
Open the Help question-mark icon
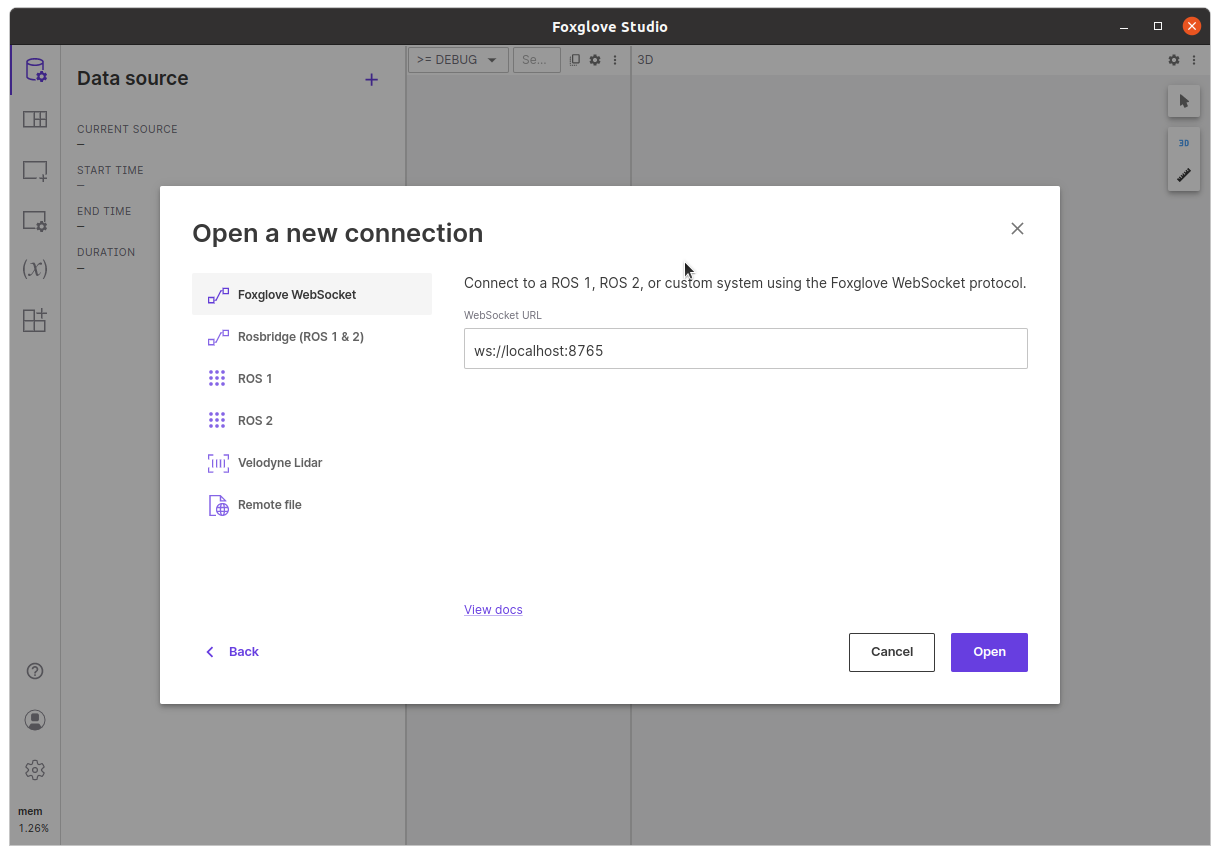tap(35, 671)
